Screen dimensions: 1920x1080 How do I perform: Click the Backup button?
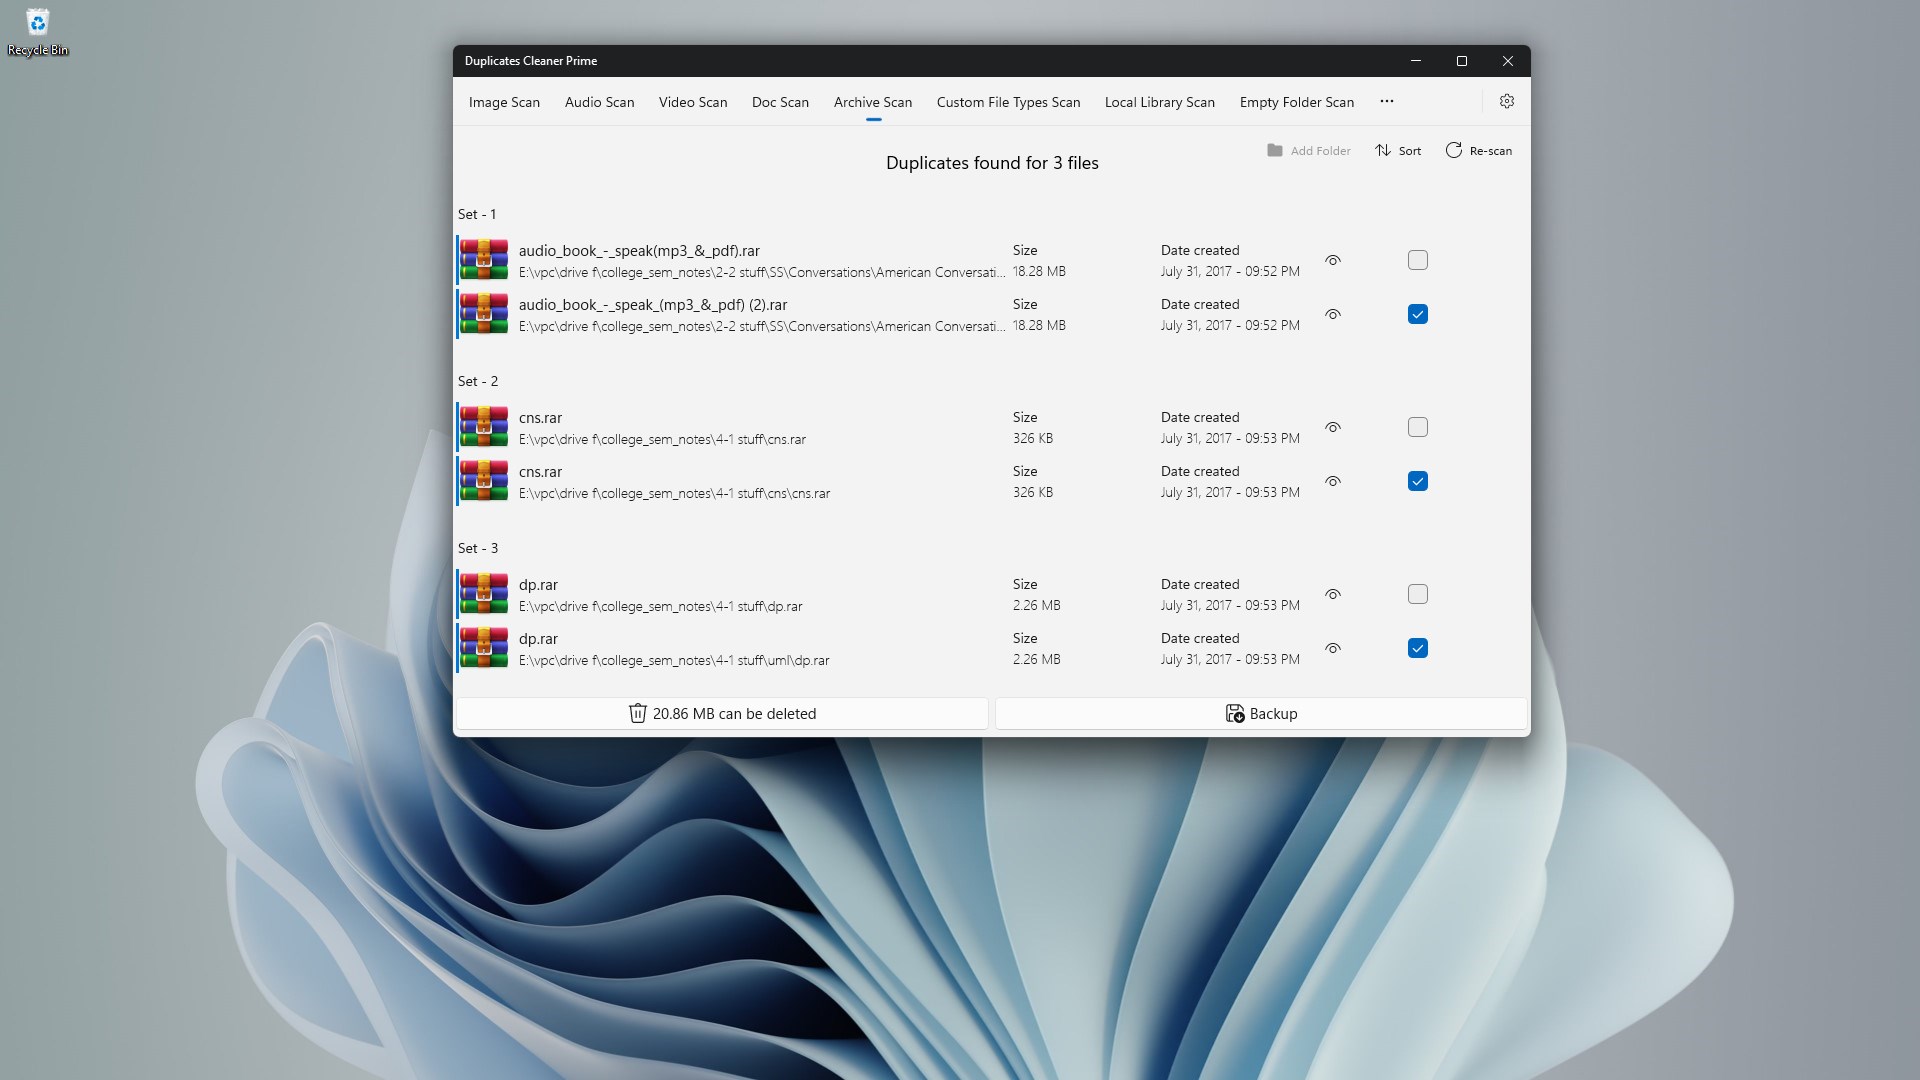[x=1259, y=713]
